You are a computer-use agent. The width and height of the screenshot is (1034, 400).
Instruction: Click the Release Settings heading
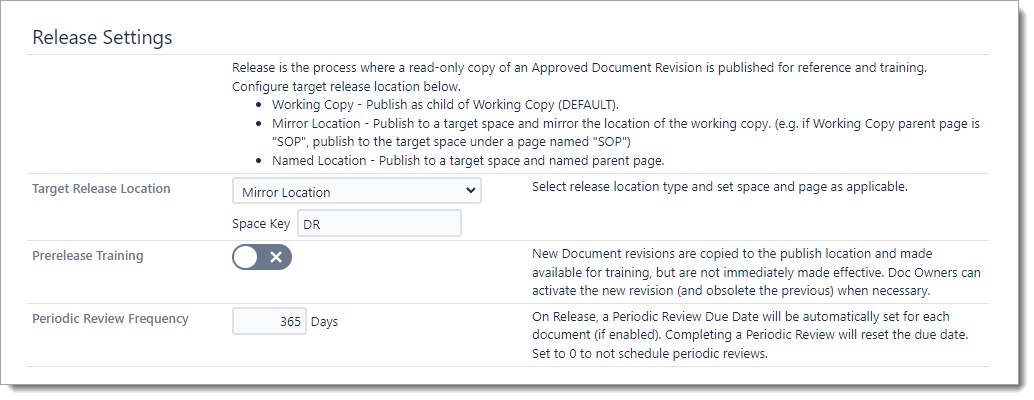[103, 37]
